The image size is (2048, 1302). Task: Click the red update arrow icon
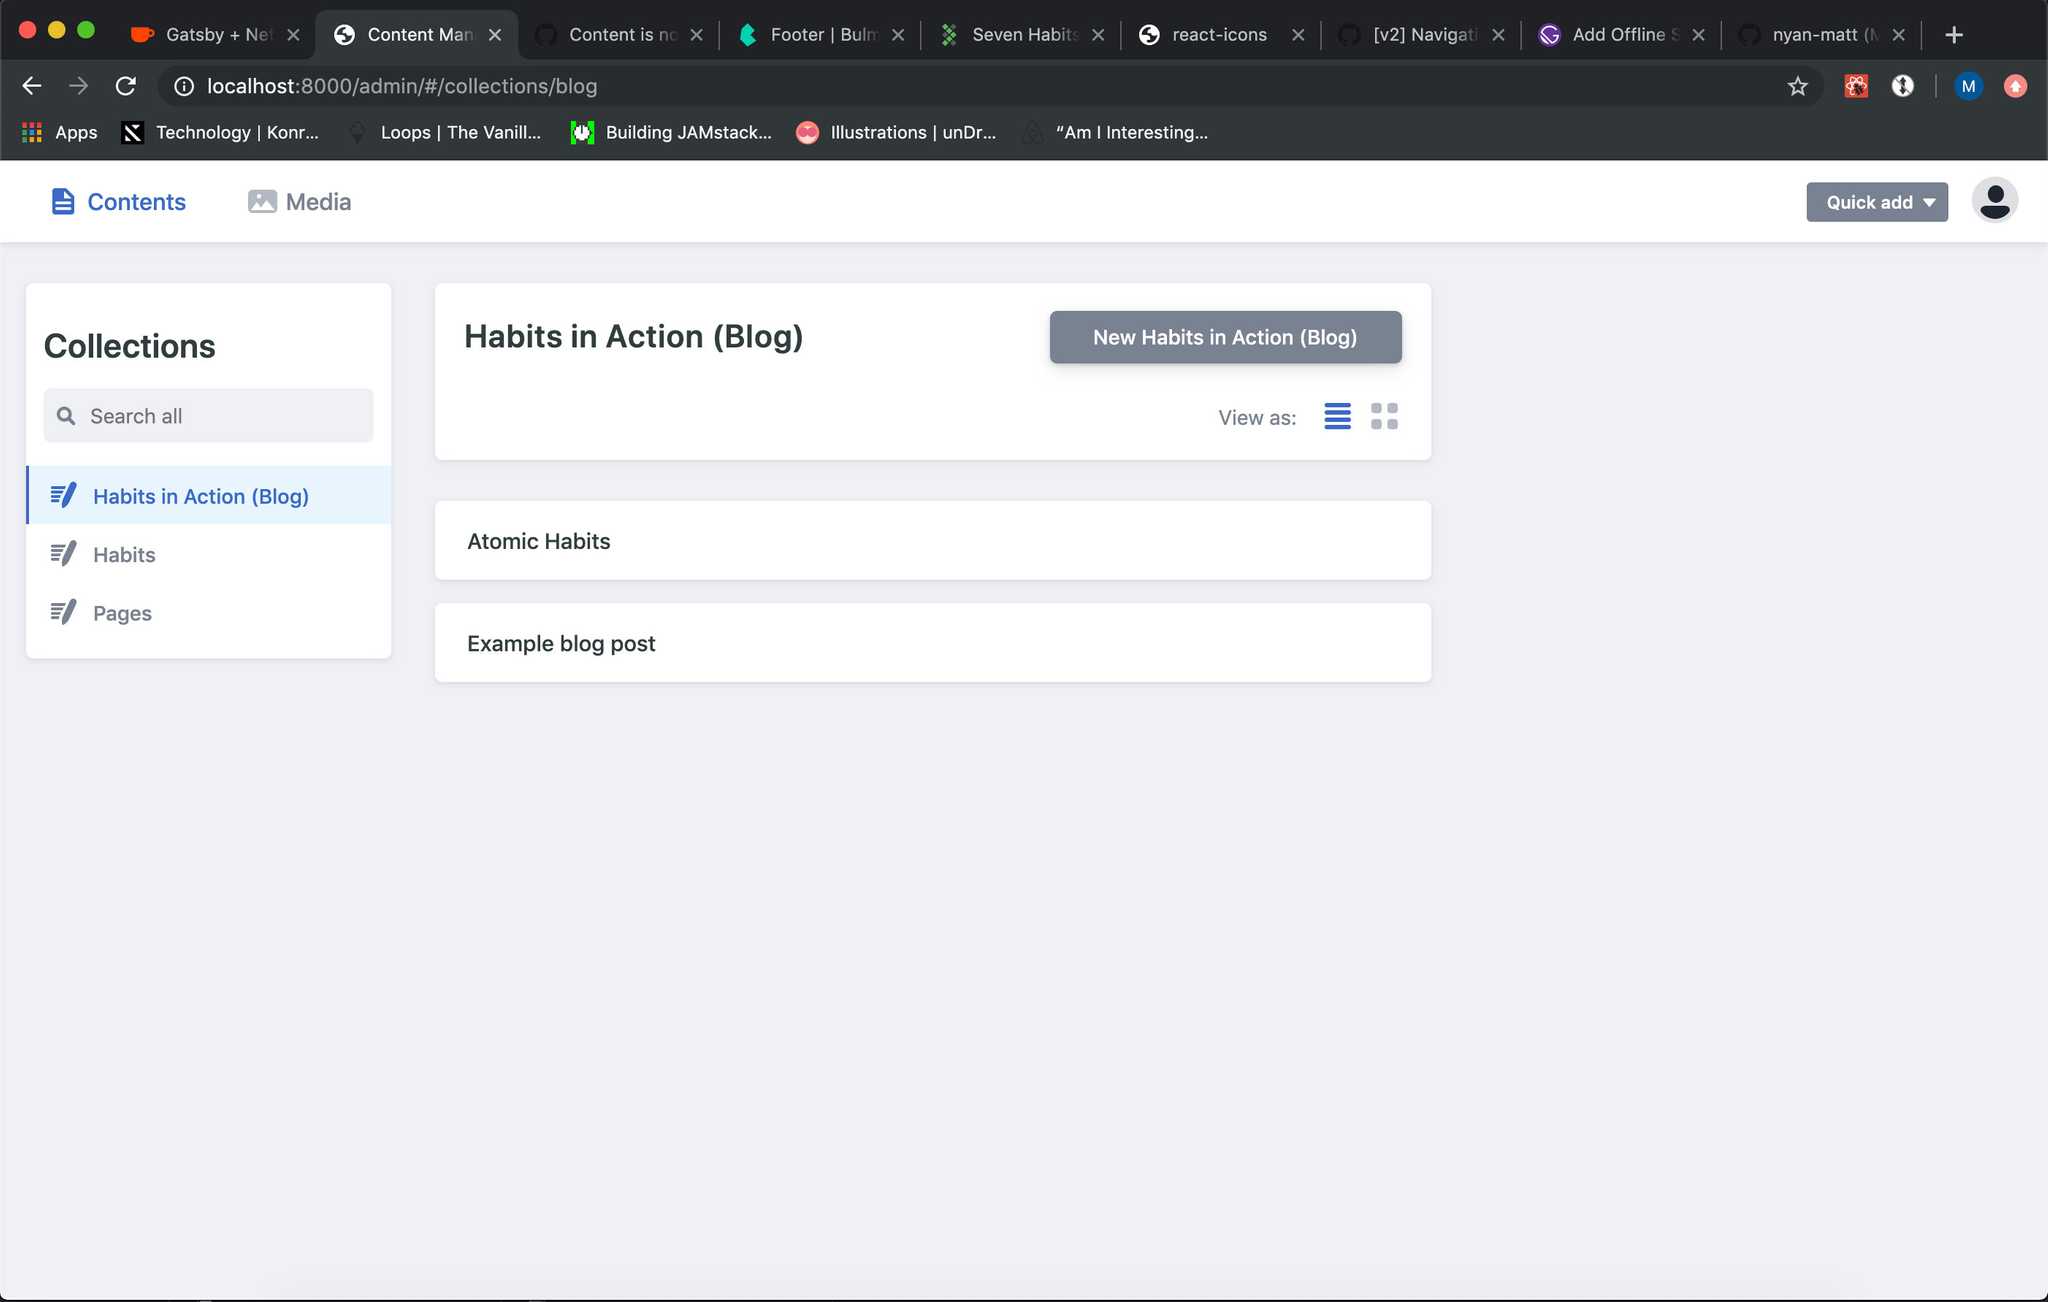point(2015,87)
